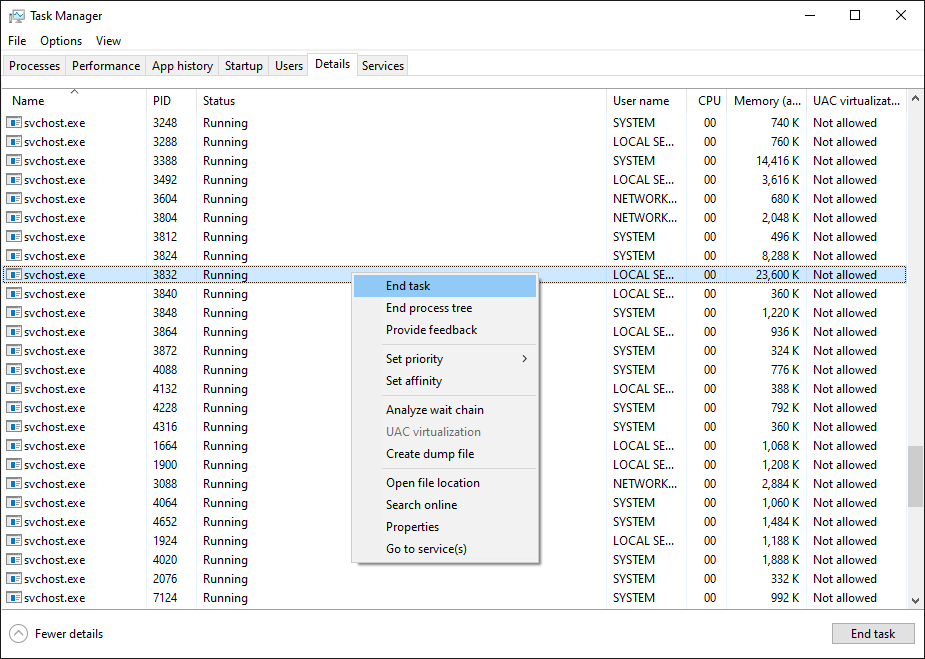Click the process icon of svchost.exe PID 3804
Viewport: 925px width, 659px height.
tap(14, 218)
